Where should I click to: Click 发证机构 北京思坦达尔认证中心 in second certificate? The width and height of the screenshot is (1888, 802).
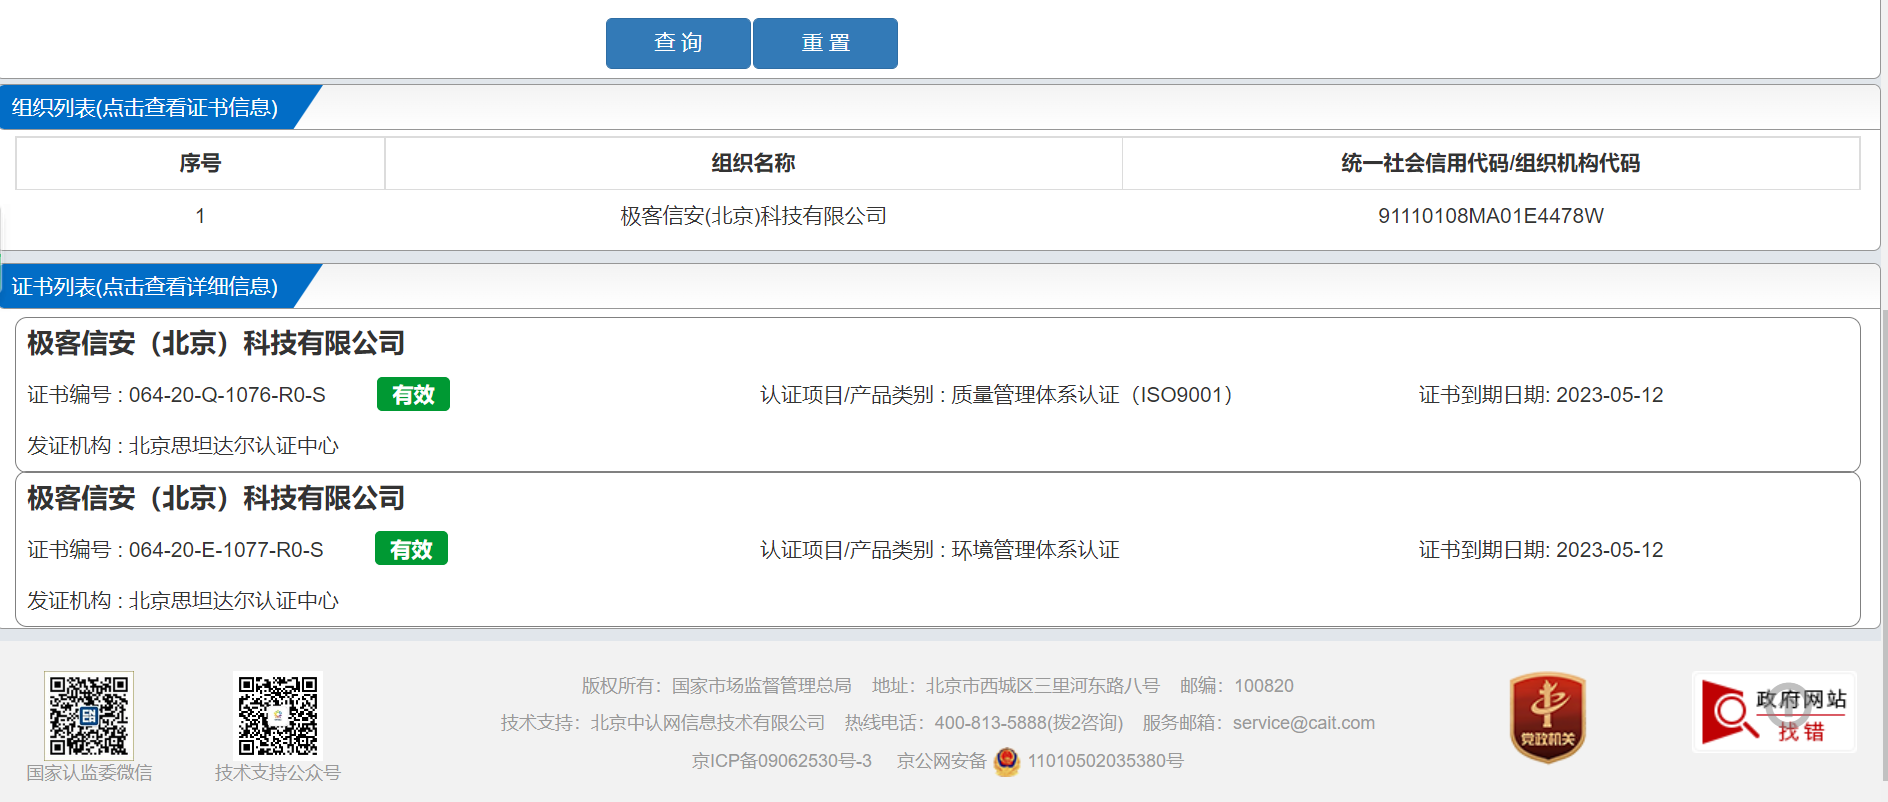[x=183, y=601]
